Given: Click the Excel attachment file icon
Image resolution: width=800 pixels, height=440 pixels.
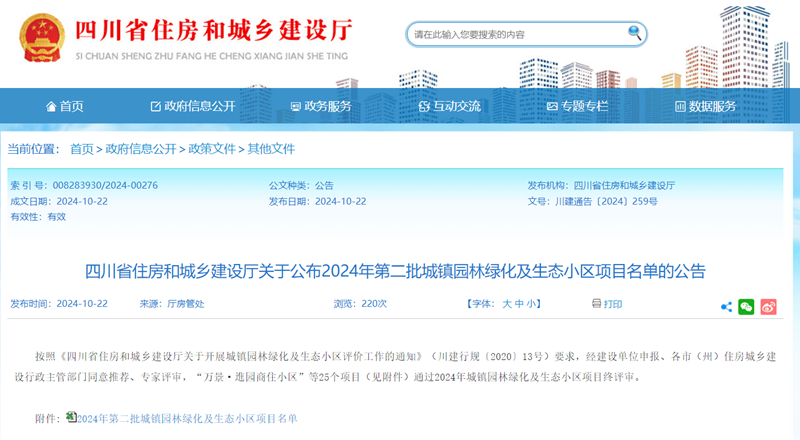Looking at the screenshot, I should (71, 416).
